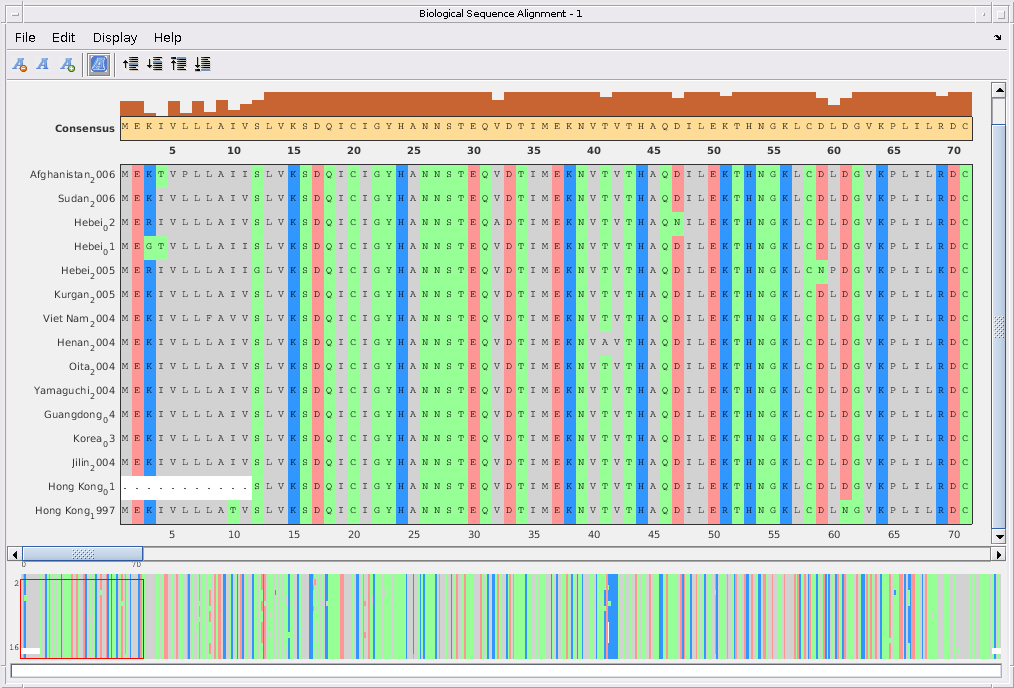Select the Afghanistan 2006 sequence label
The width and height of the screenshot is (1014, 688).
(72, 175)
